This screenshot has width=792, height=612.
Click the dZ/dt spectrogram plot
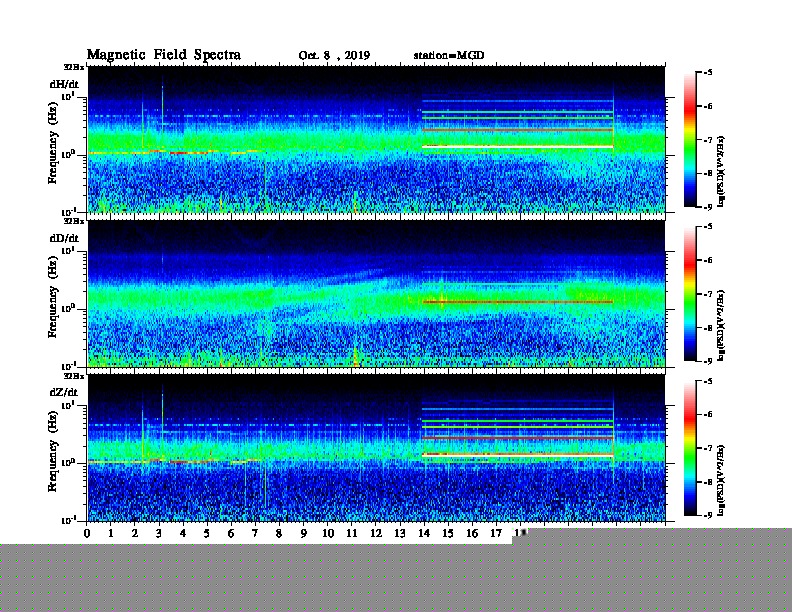tap(376, 448)
